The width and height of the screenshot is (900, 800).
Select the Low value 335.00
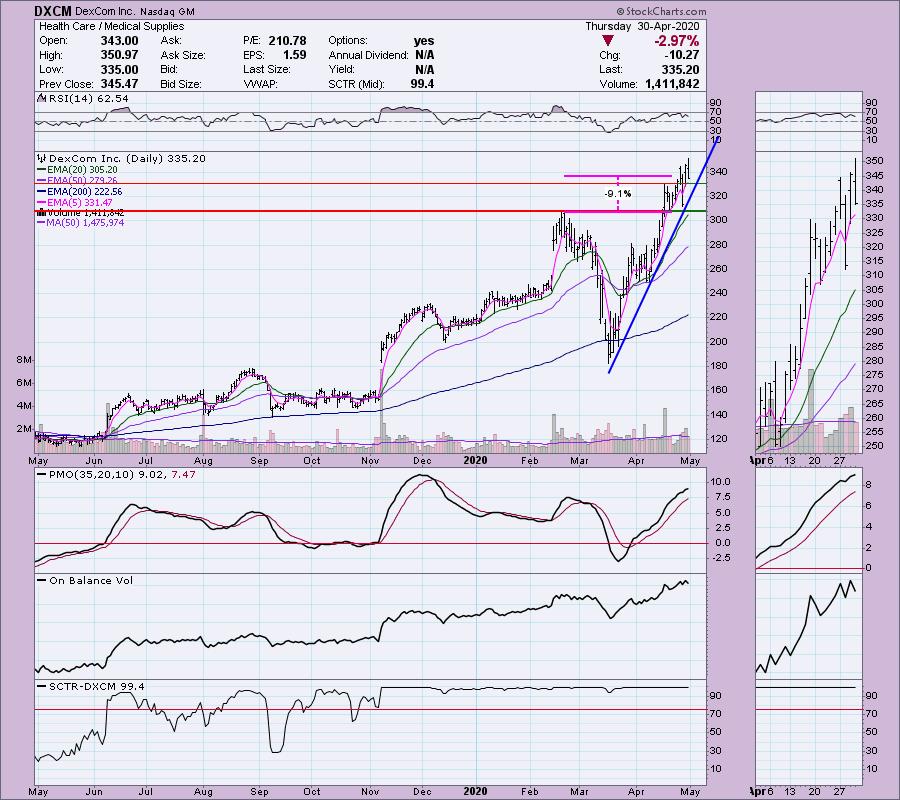tap(119, 69)
